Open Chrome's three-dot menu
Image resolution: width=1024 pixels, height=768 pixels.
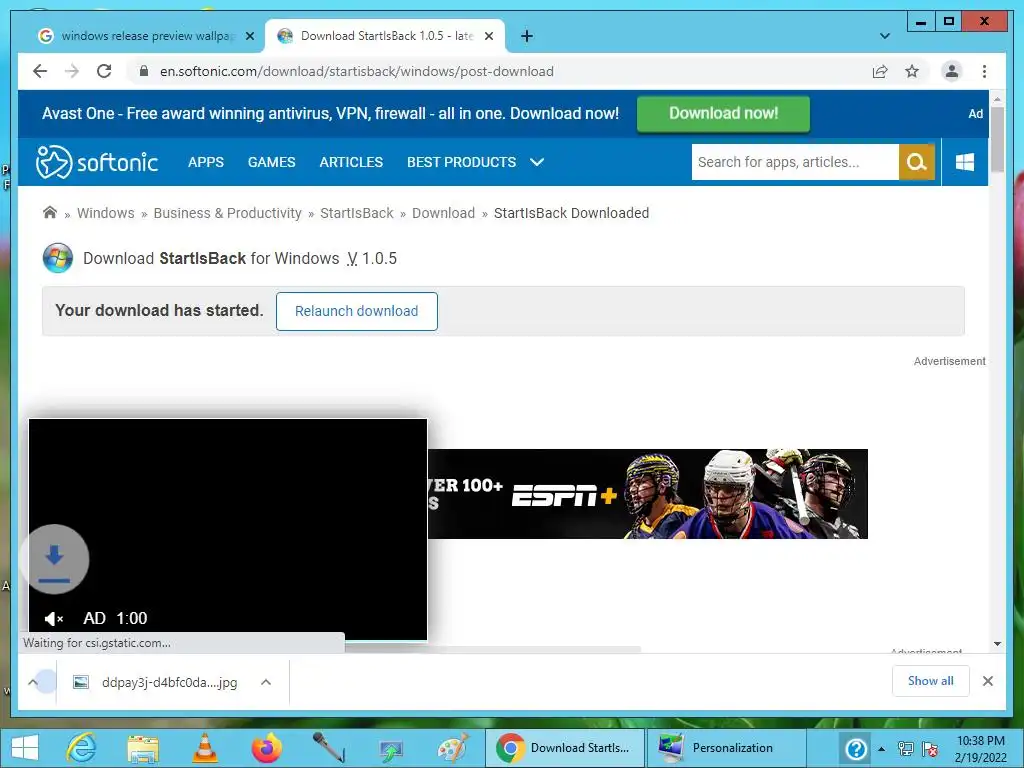coord(984,71)
